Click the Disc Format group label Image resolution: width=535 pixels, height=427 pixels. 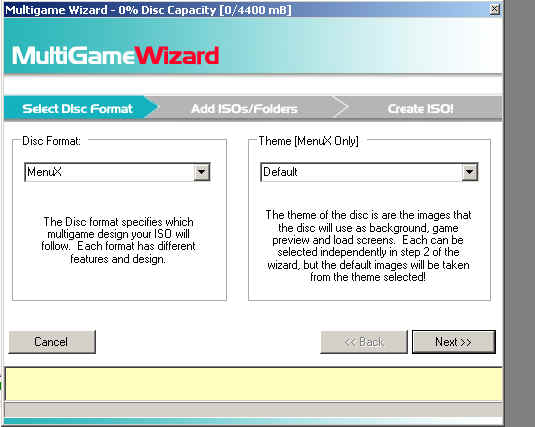[51, 141]
